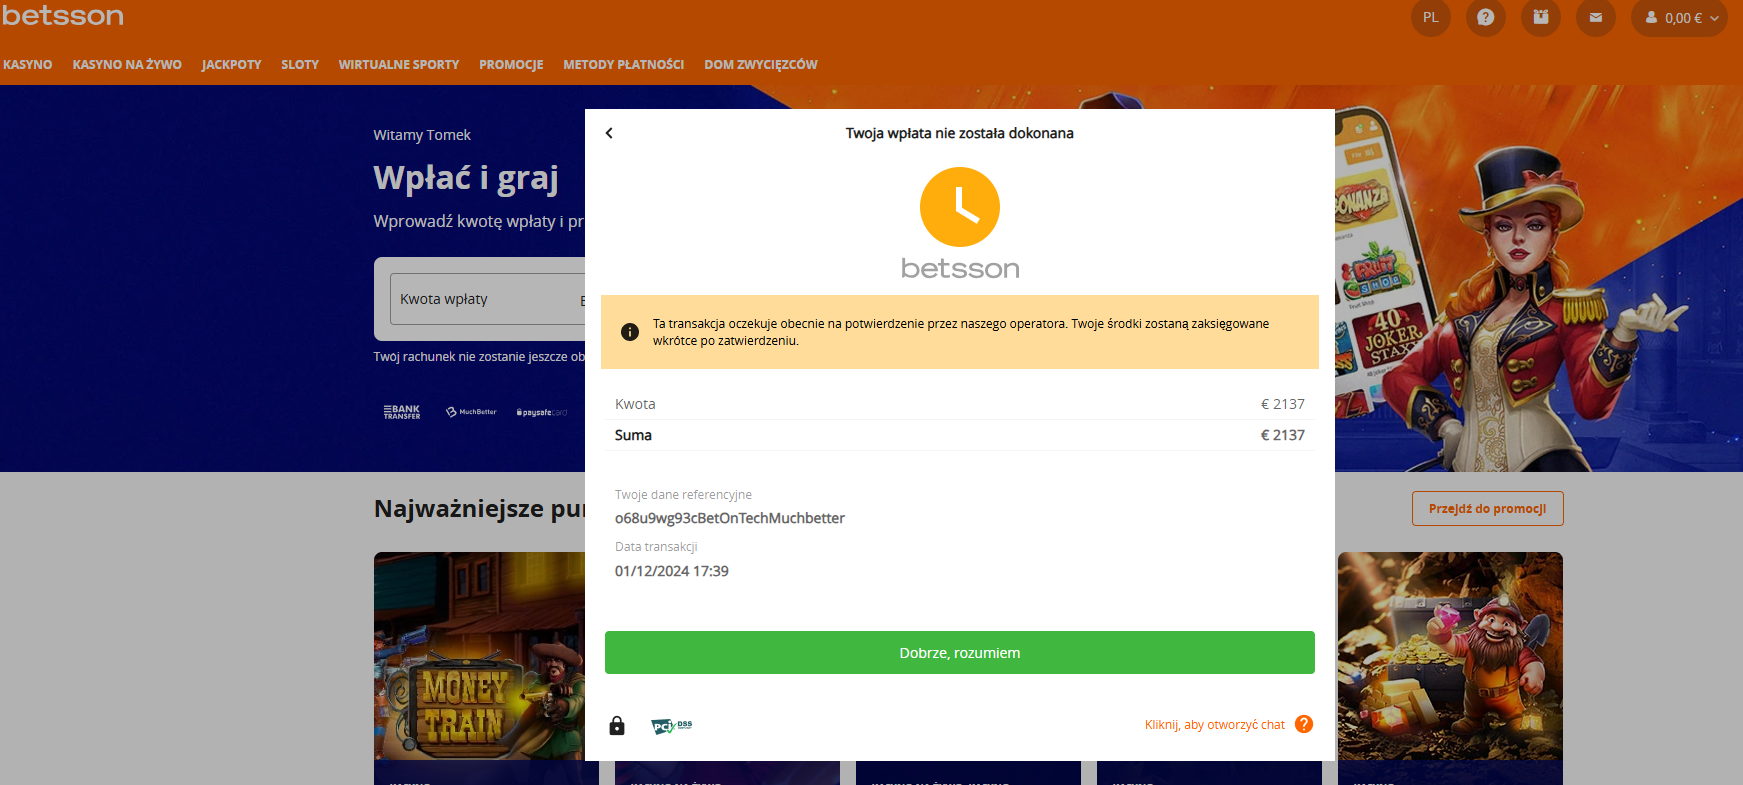
Task: Click the Wpłać i graj heading
Action: coord(466,178)
